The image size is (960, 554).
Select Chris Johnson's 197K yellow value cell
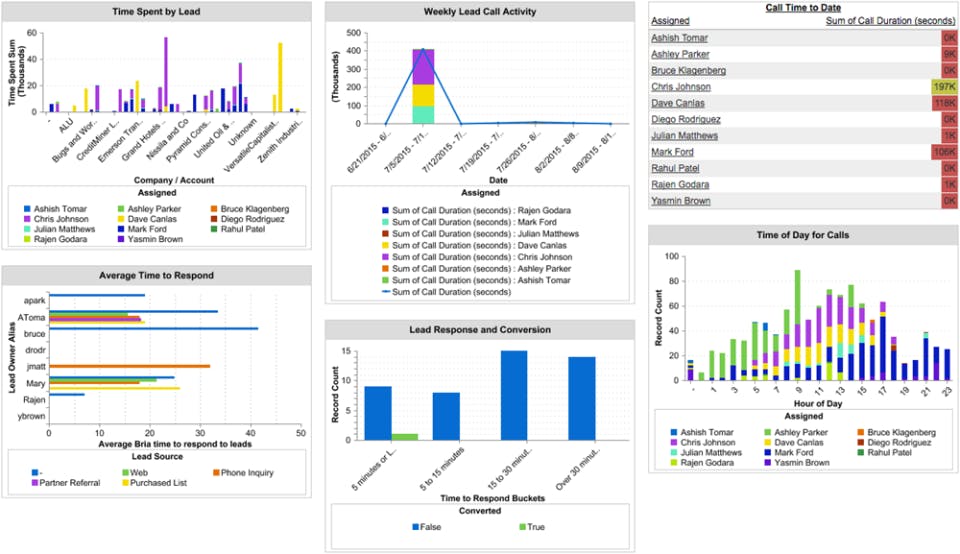point(944,87)
